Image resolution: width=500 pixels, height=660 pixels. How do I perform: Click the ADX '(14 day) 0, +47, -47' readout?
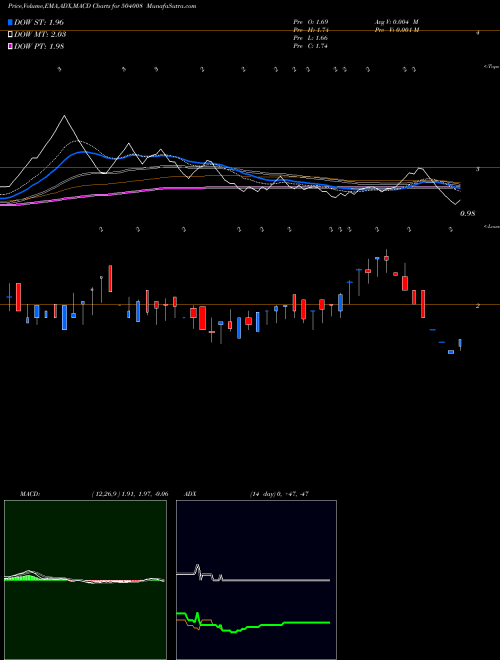(x=279, y=494)
